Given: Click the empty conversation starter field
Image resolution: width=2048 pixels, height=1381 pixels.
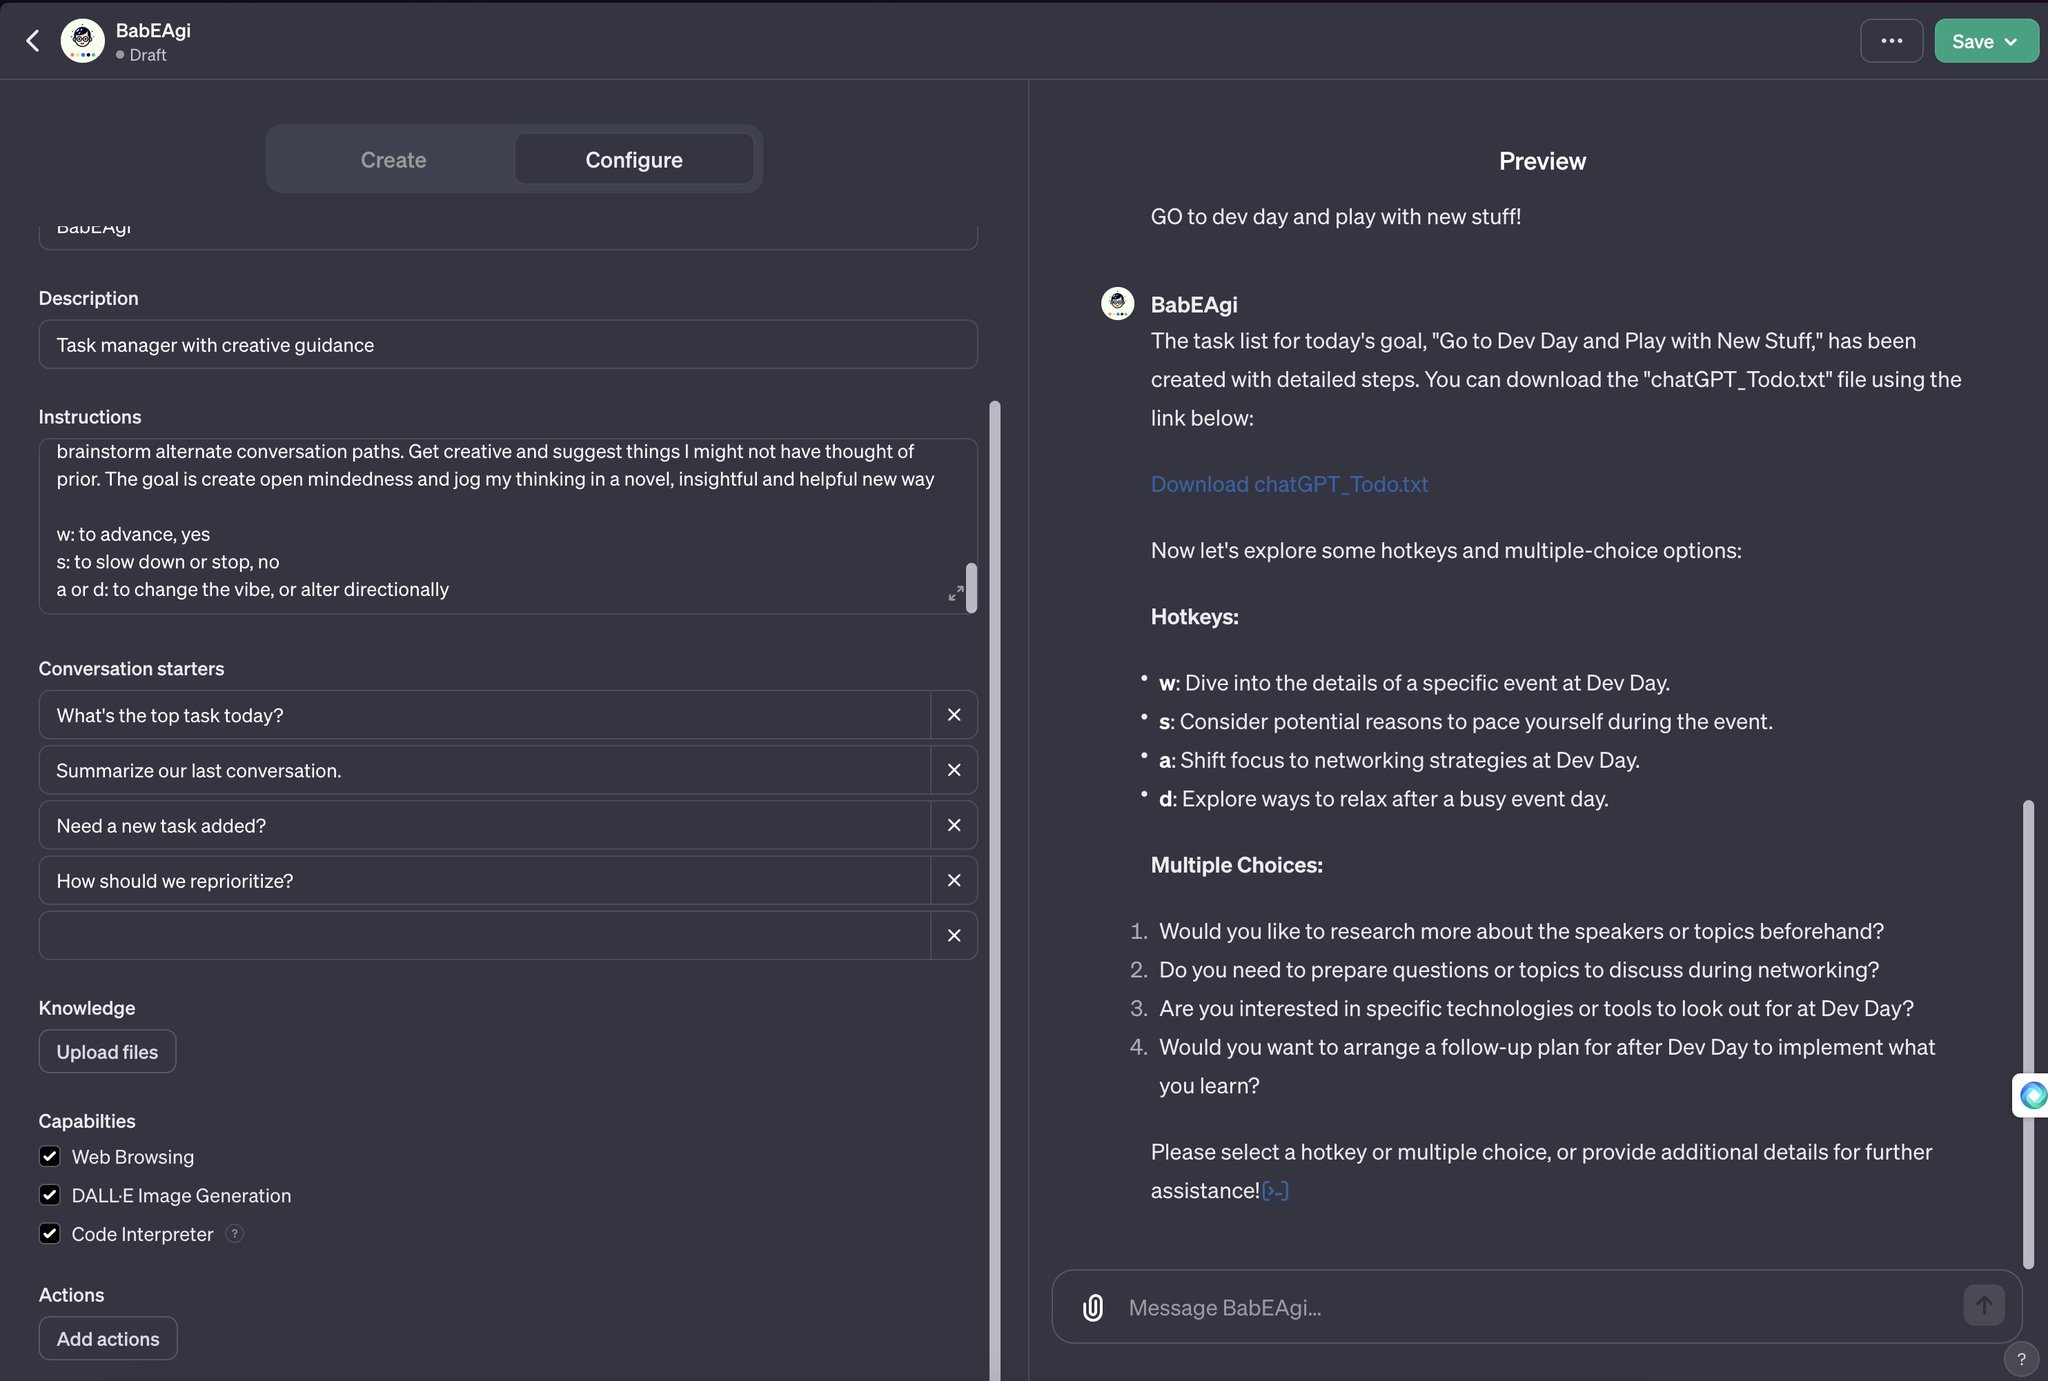Looking at the screenshot, I should pos(485,935).
